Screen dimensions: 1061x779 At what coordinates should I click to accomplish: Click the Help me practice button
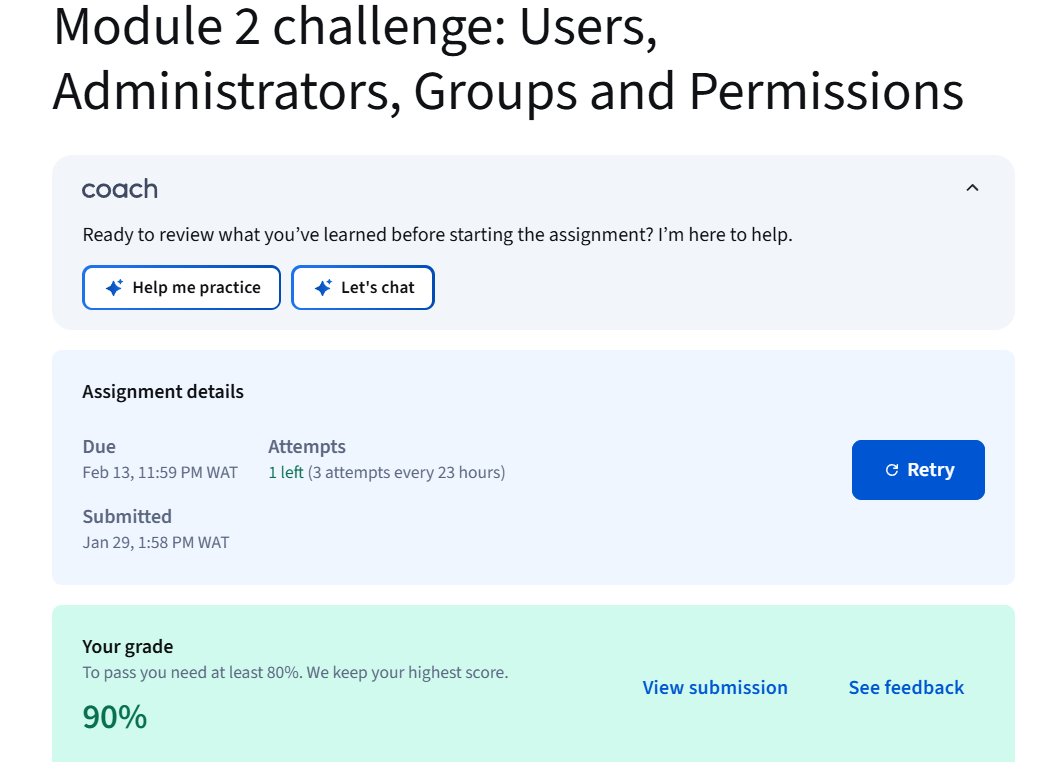point(181,288)
